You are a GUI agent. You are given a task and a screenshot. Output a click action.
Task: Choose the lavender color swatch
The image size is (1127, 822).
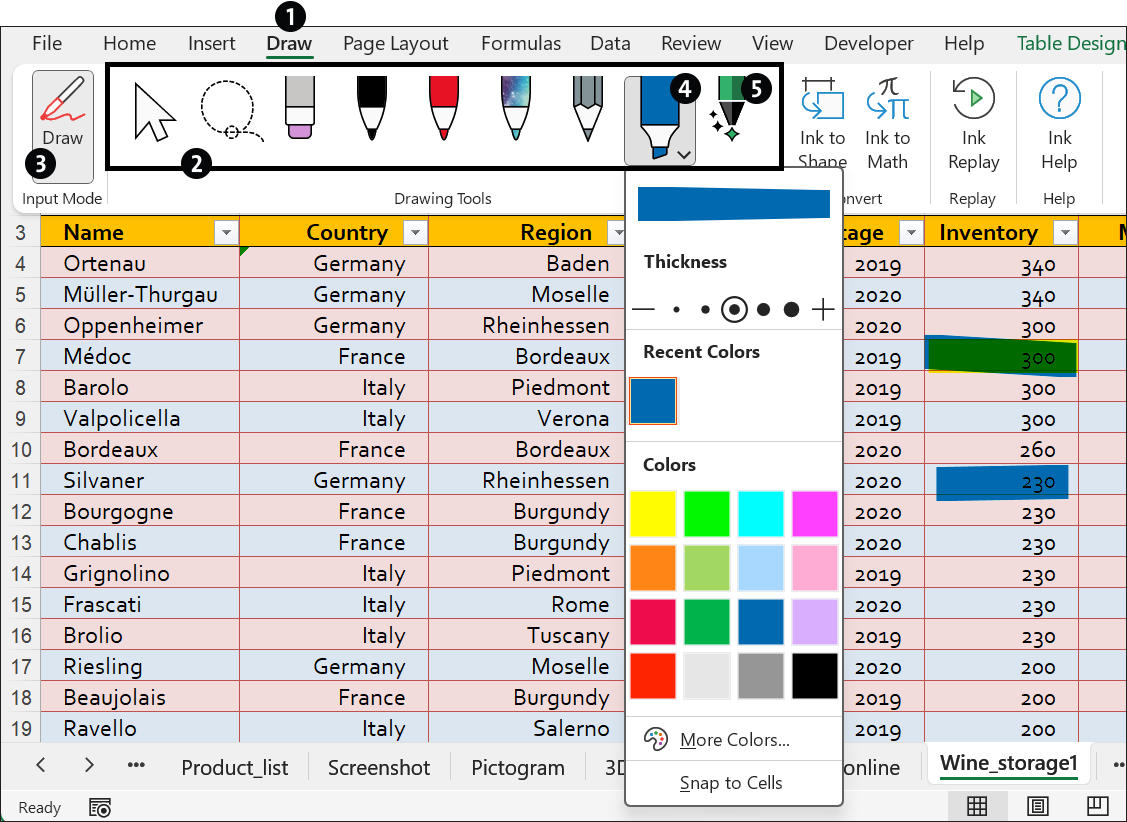click(x=814, y=622)
